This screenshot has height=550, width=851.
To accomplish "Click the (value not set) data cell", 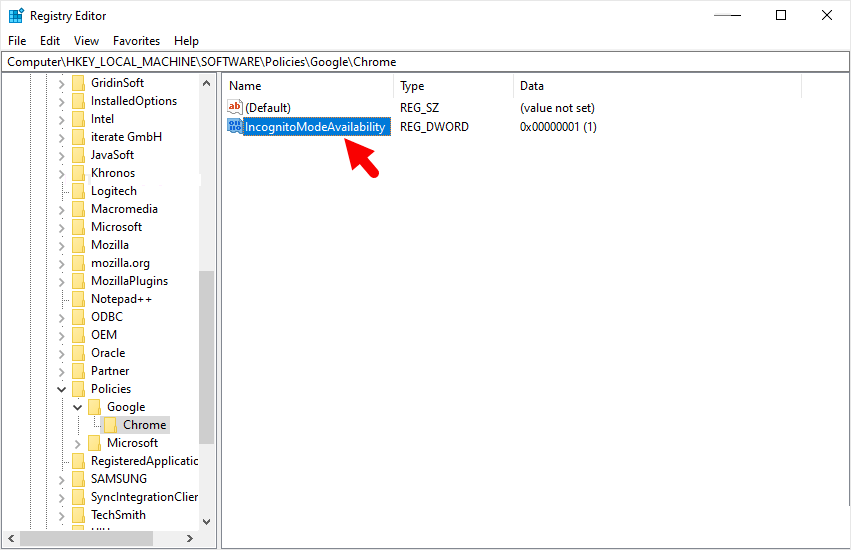I will [x=557, y=108].
